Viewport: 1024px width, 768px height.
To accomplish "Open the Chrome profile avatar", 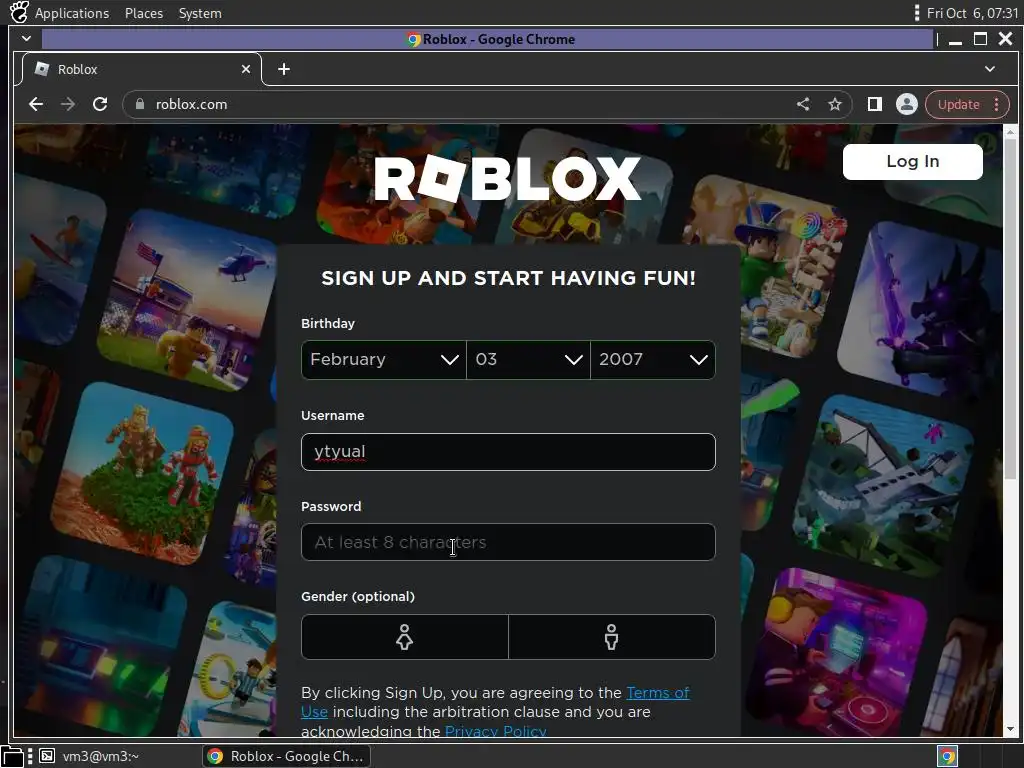I will (x=906, y=104).
